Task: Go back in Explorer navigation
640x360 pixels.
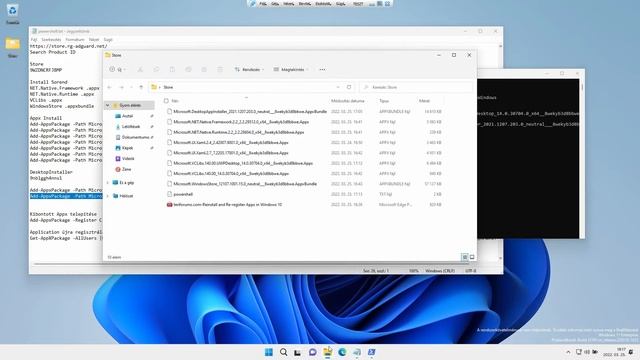Action: click(110, 87)
